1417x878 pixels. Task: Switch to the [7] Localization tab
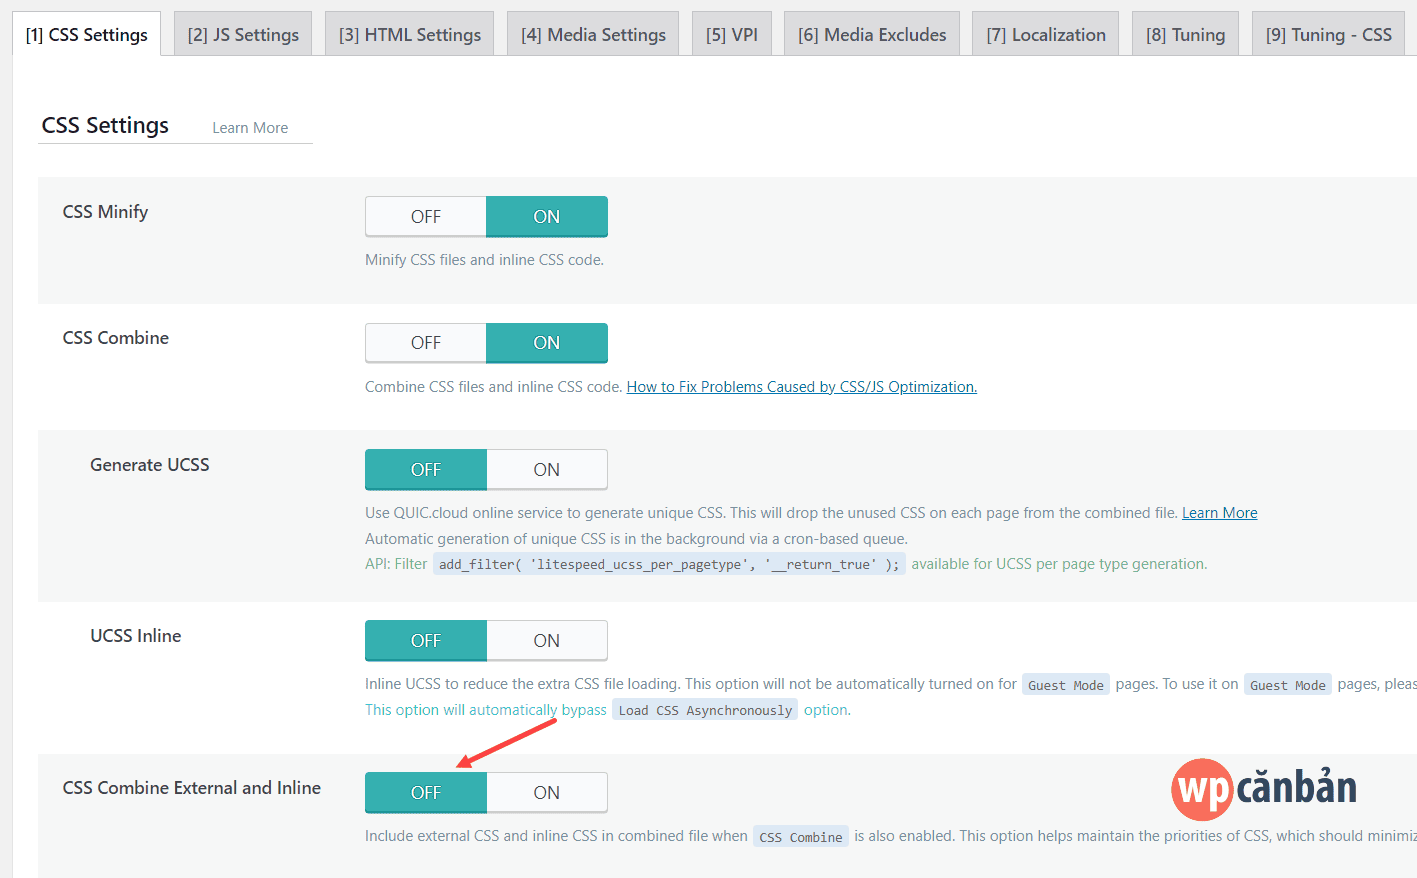pos(1046,34)
